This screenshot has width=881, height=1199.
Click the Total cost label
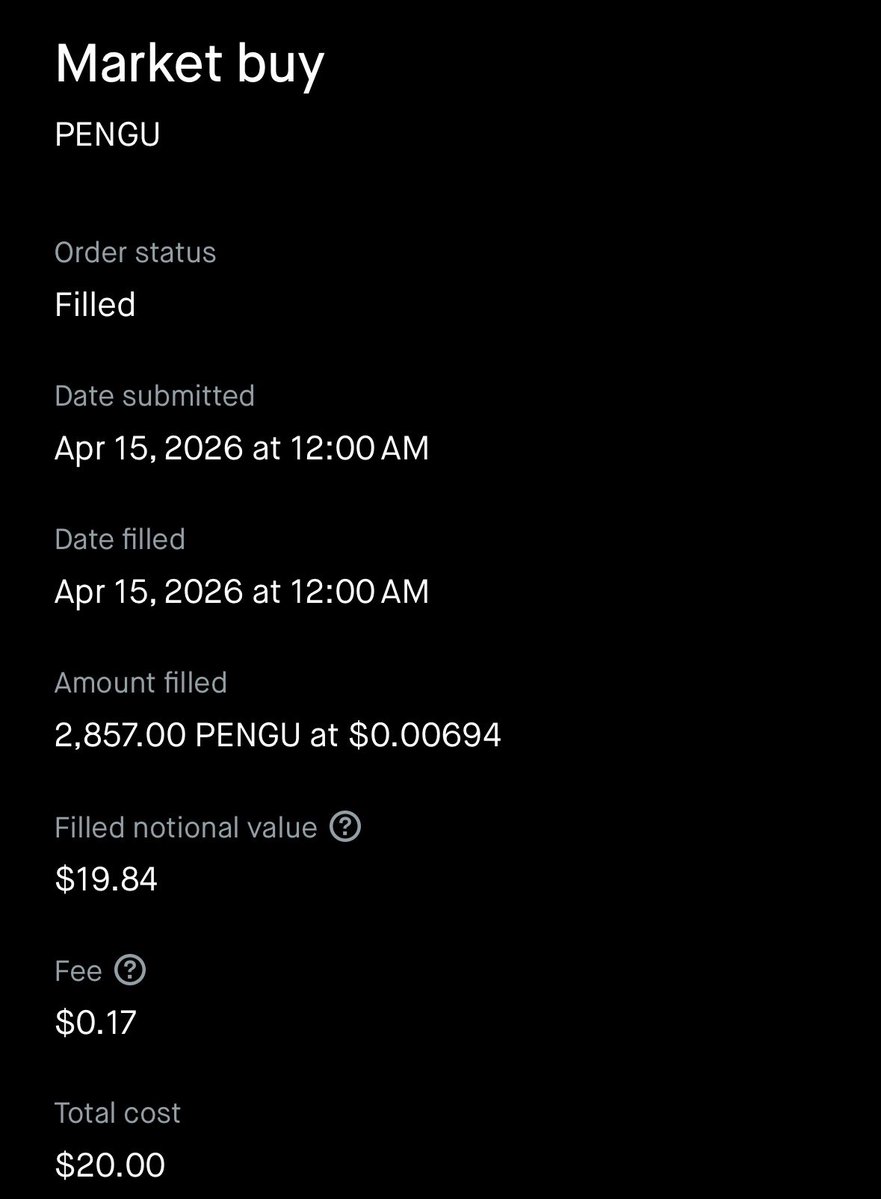(x=117, y=1113)
